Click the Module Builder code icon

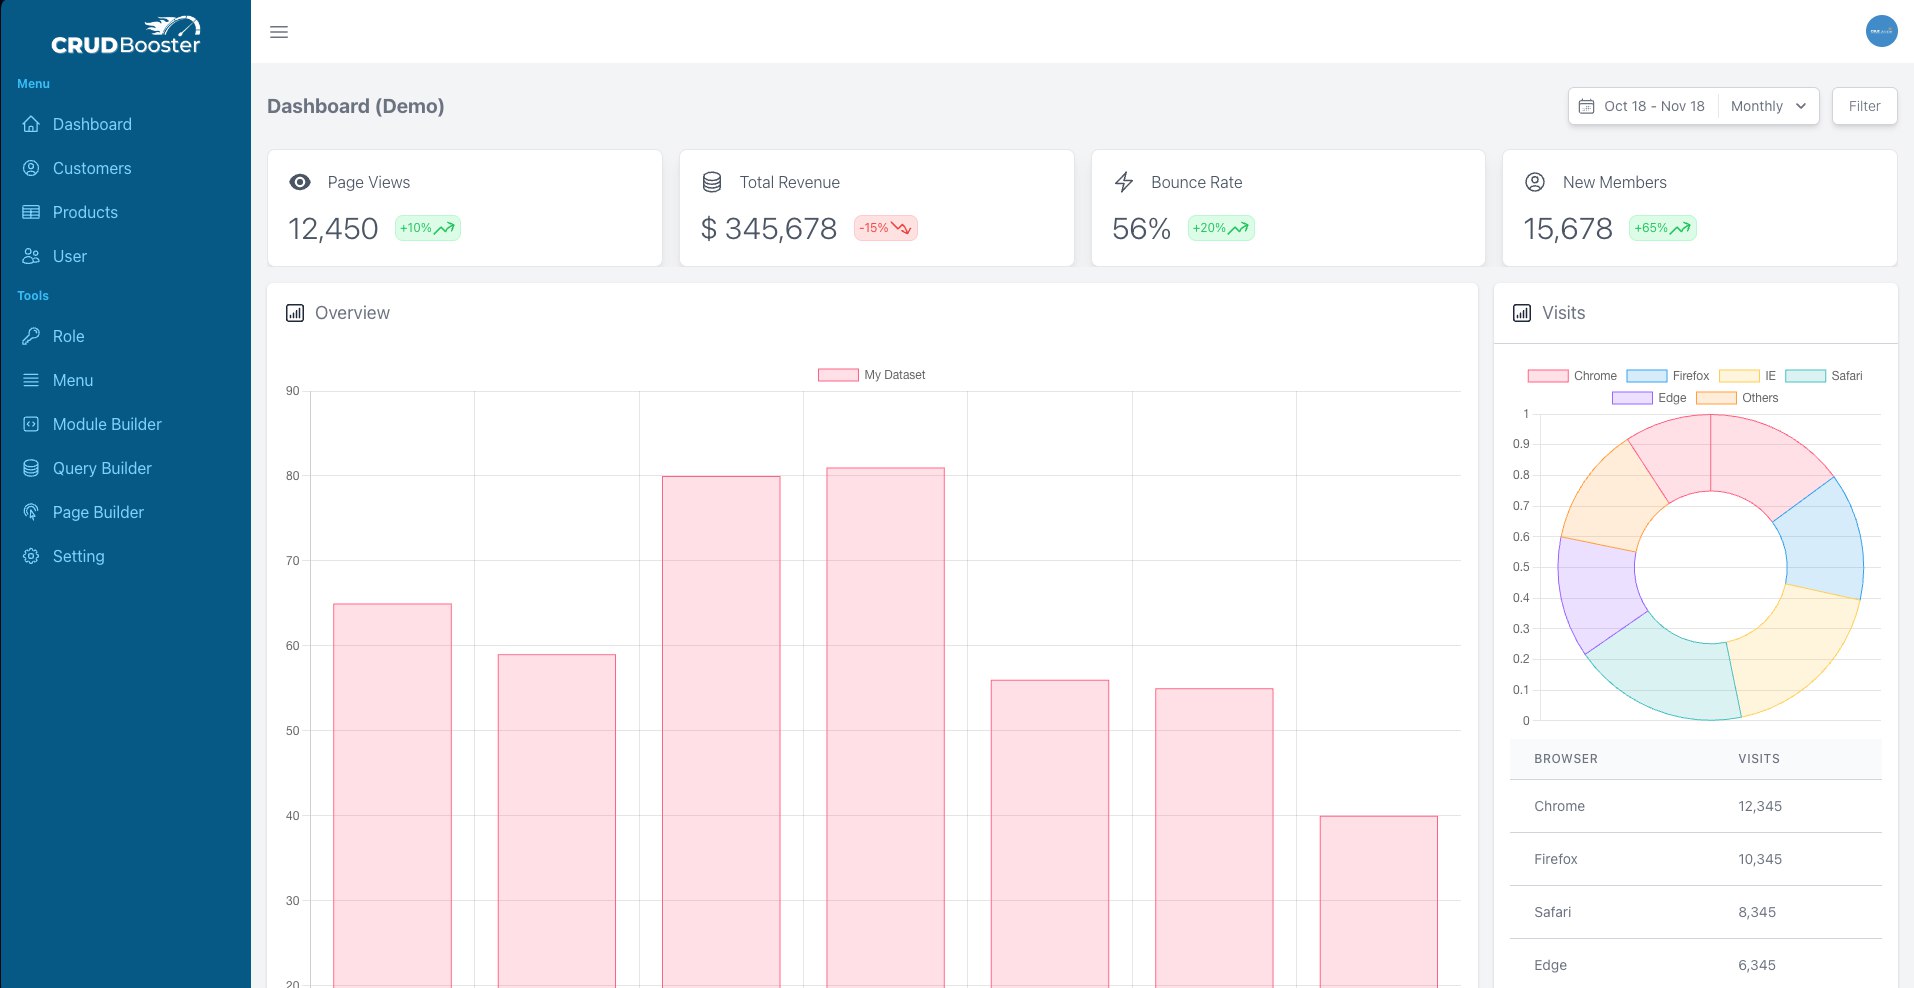[x=31, y=424]
